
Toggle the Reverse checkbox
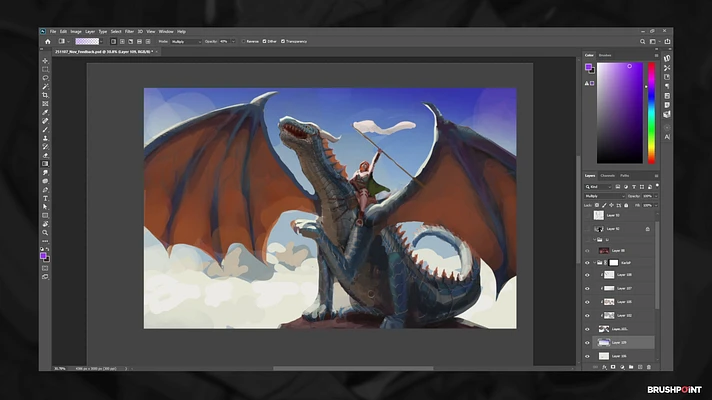[243, 41]
